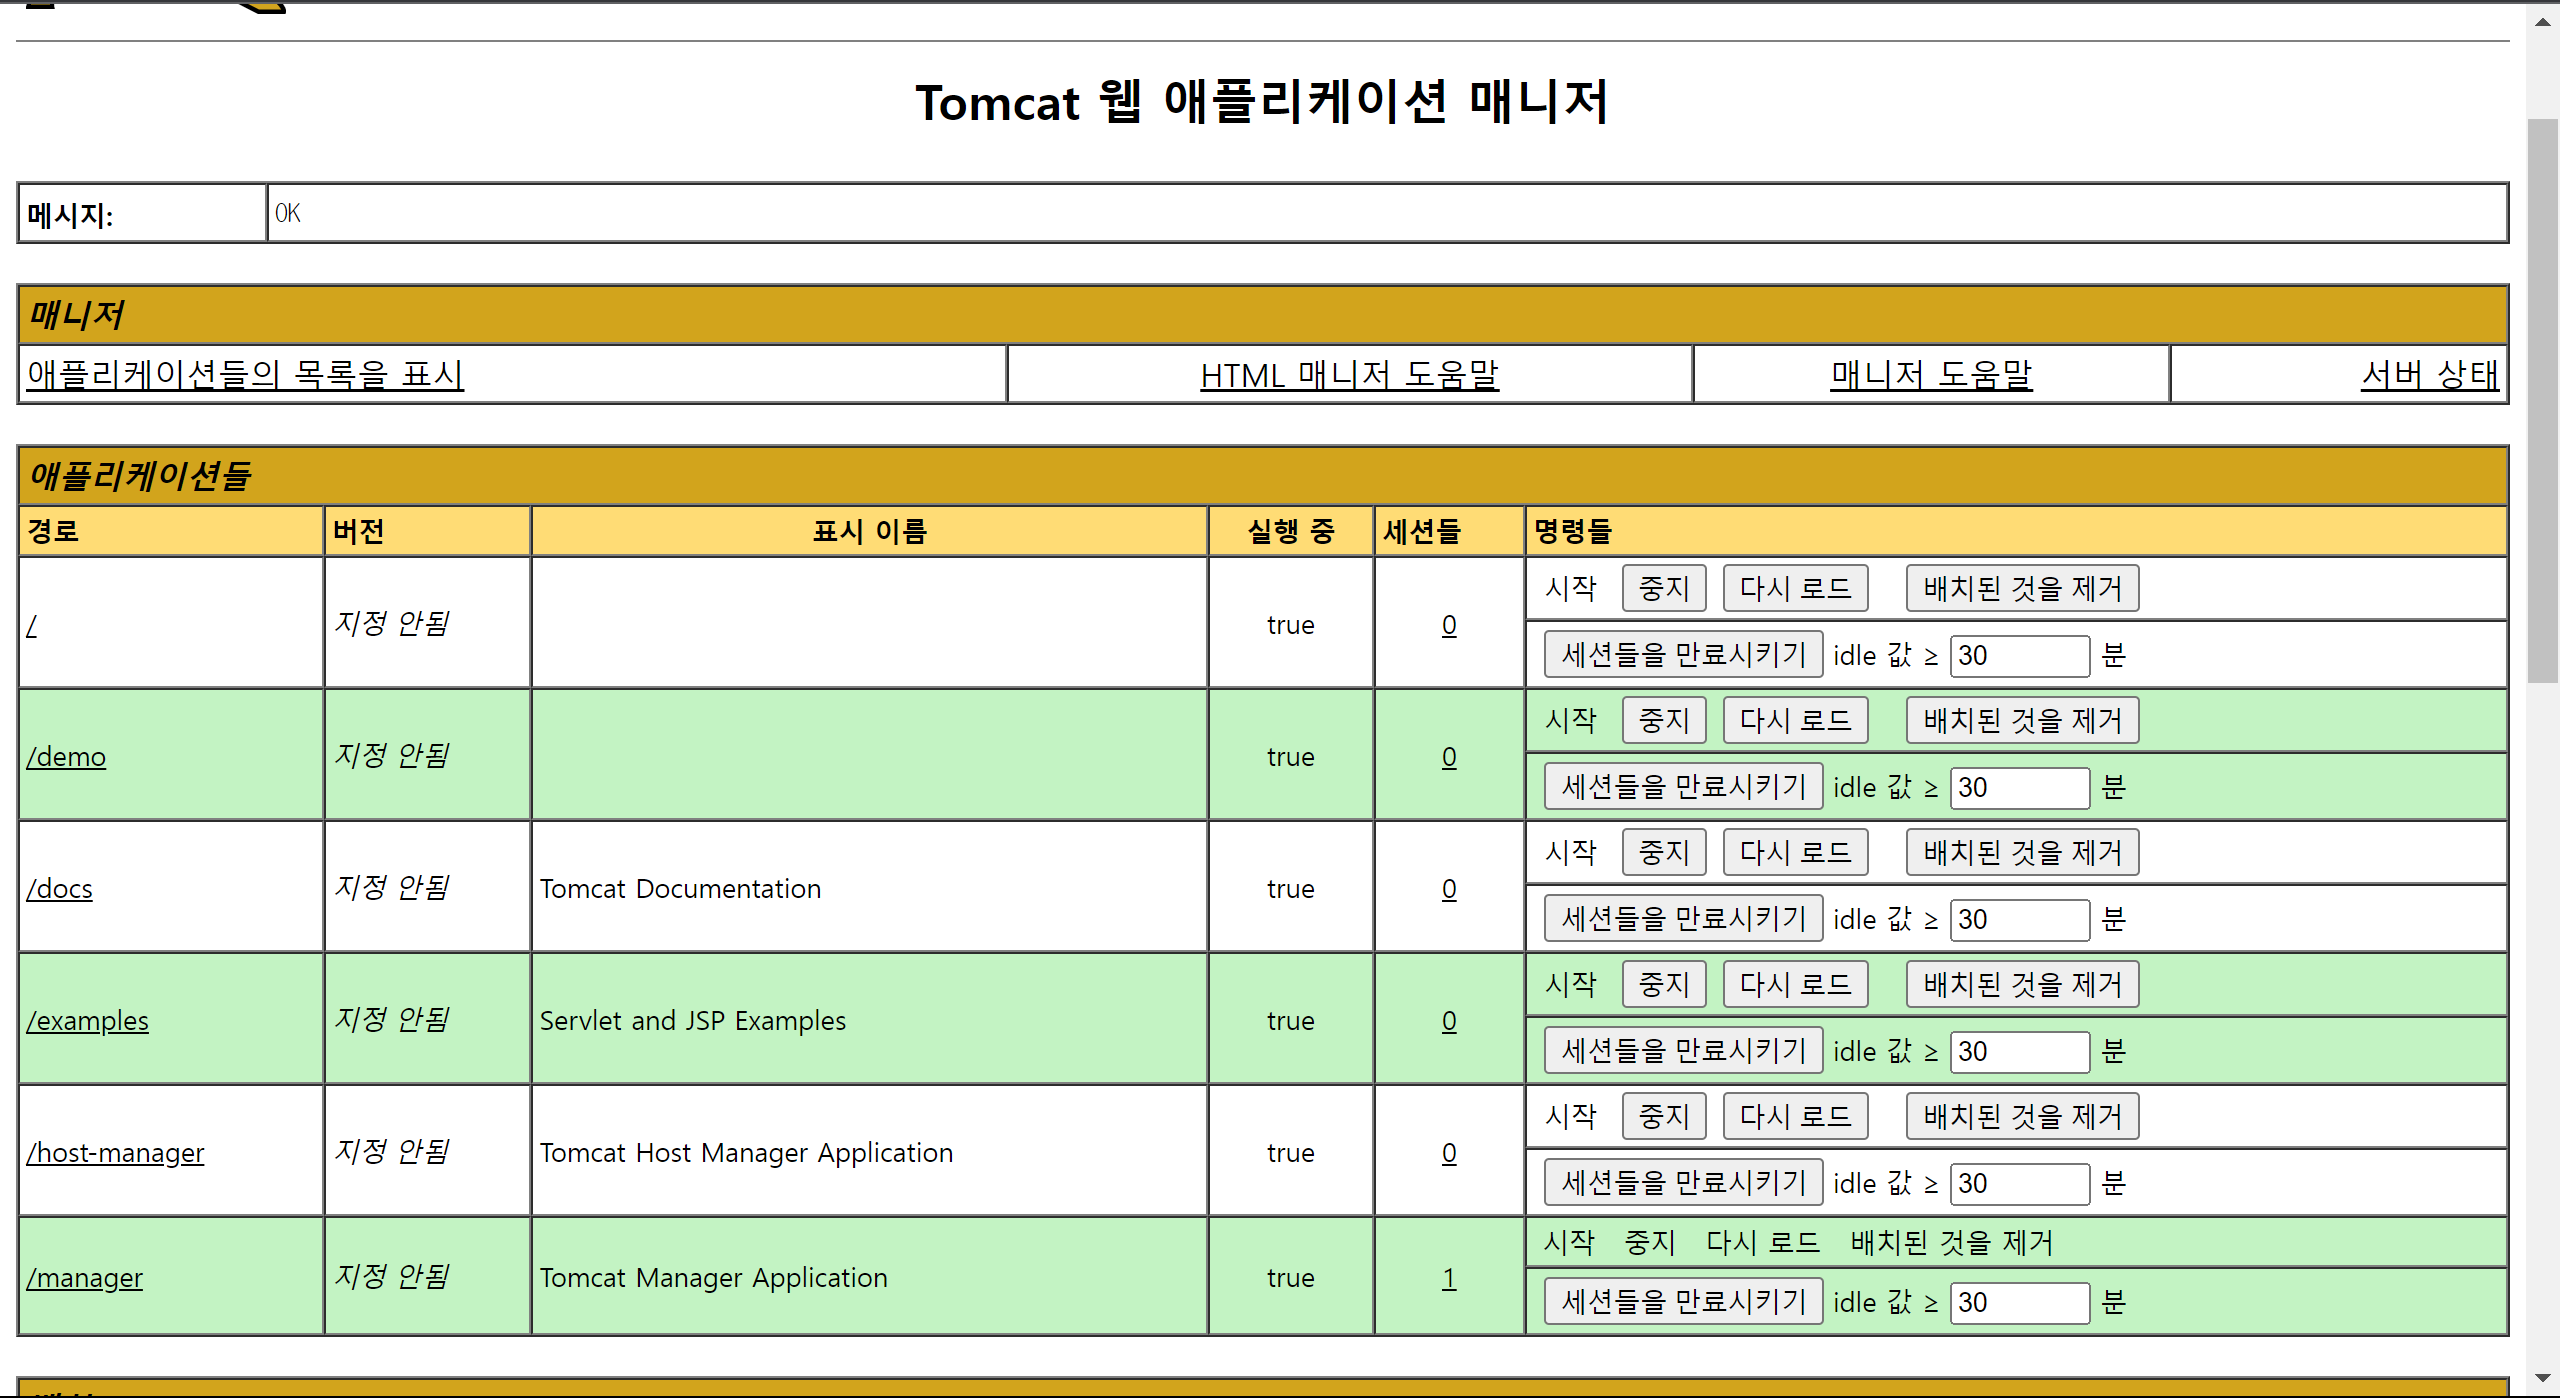Open the 애플리케이션들의 목록을 표시 link
This screenshot has height=1398, width=2560.
[245, 374]
